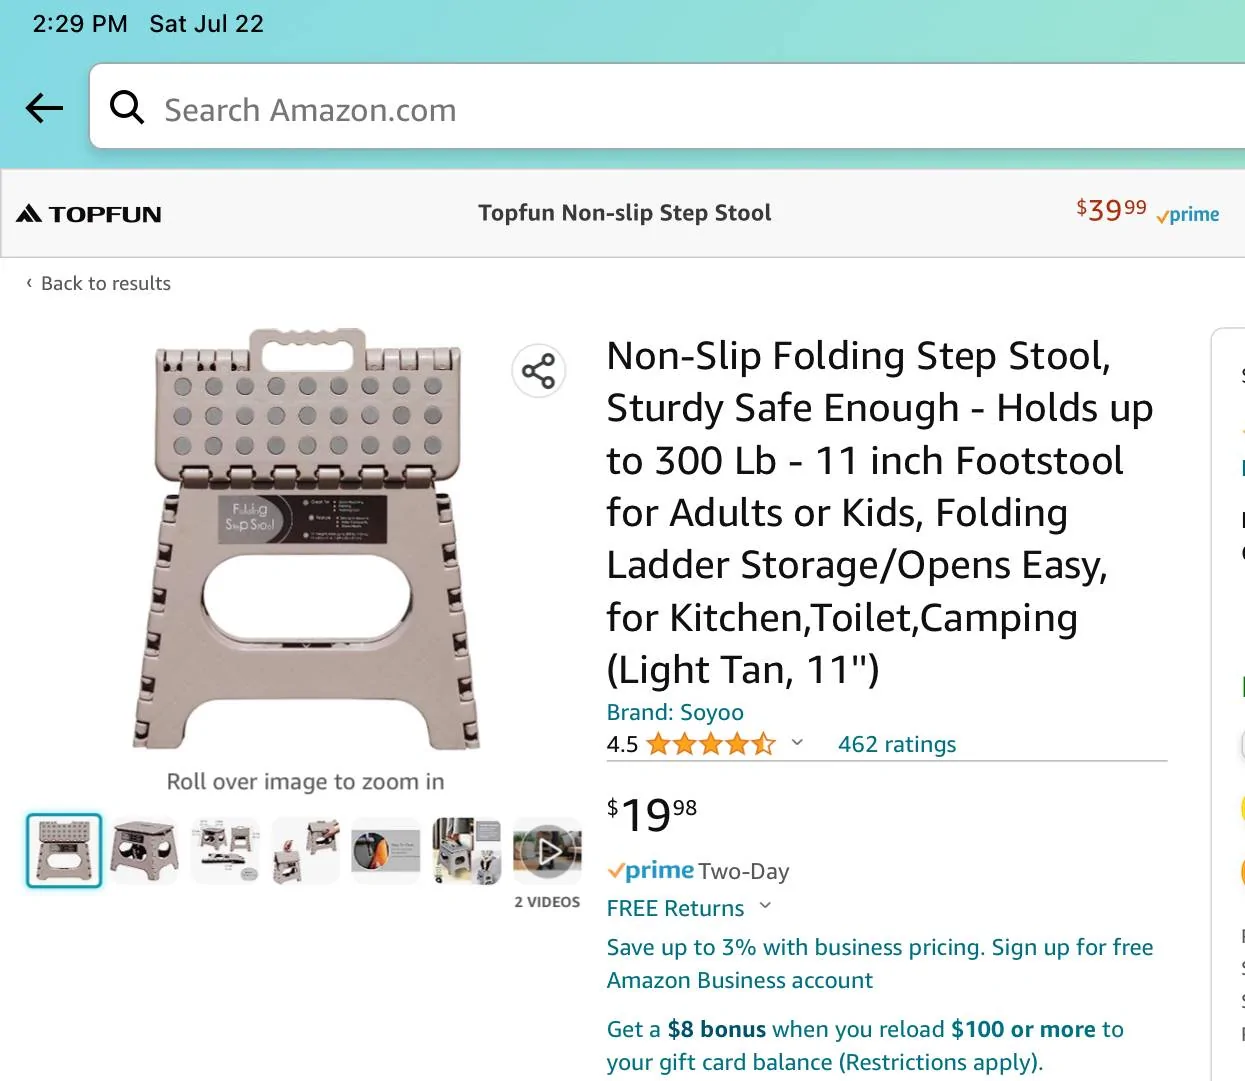Screen dimensions: 1245x1081
Task: Click the search magnifier icon
Action: (x=127, y=107)
